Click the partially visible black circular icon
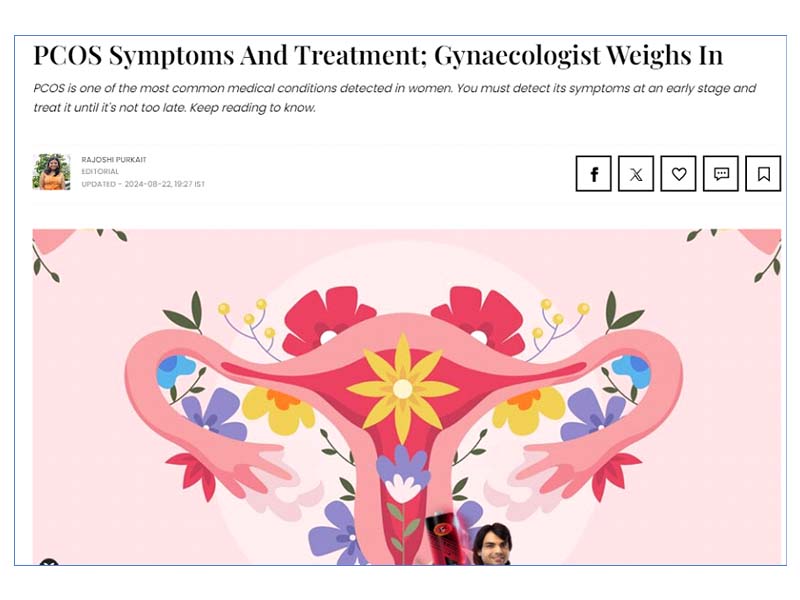Viewport: 800px width, 600px height. [49, 562]
